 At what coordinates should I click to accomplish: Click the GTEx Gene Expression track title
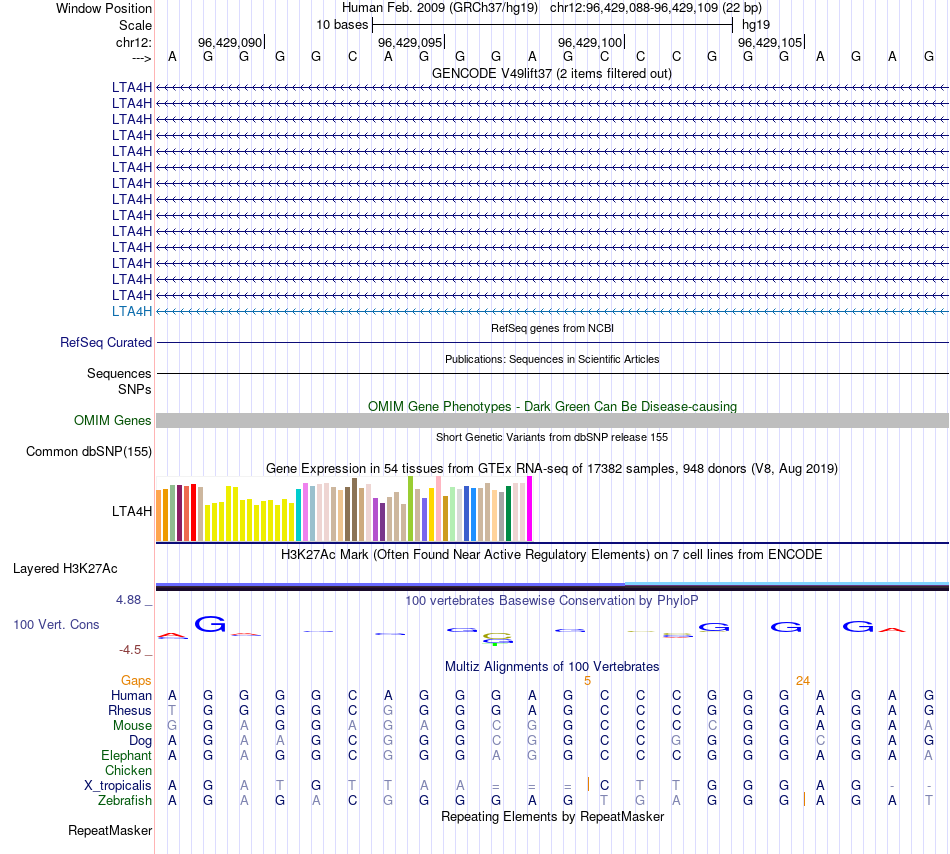(x=551, y=468)
